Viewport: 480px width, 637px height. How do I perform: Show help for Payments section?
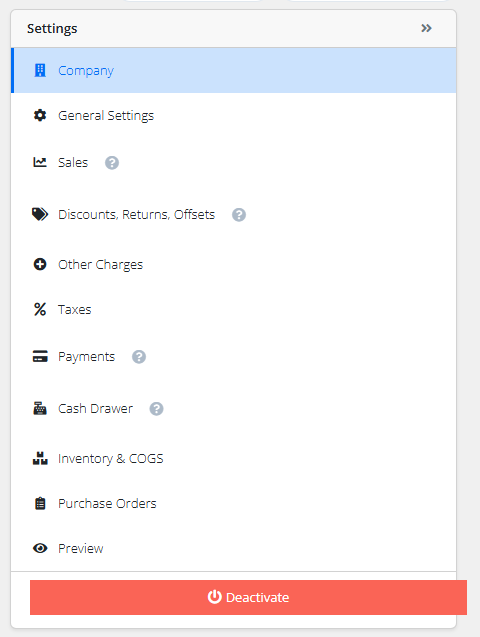coord(139,357)
